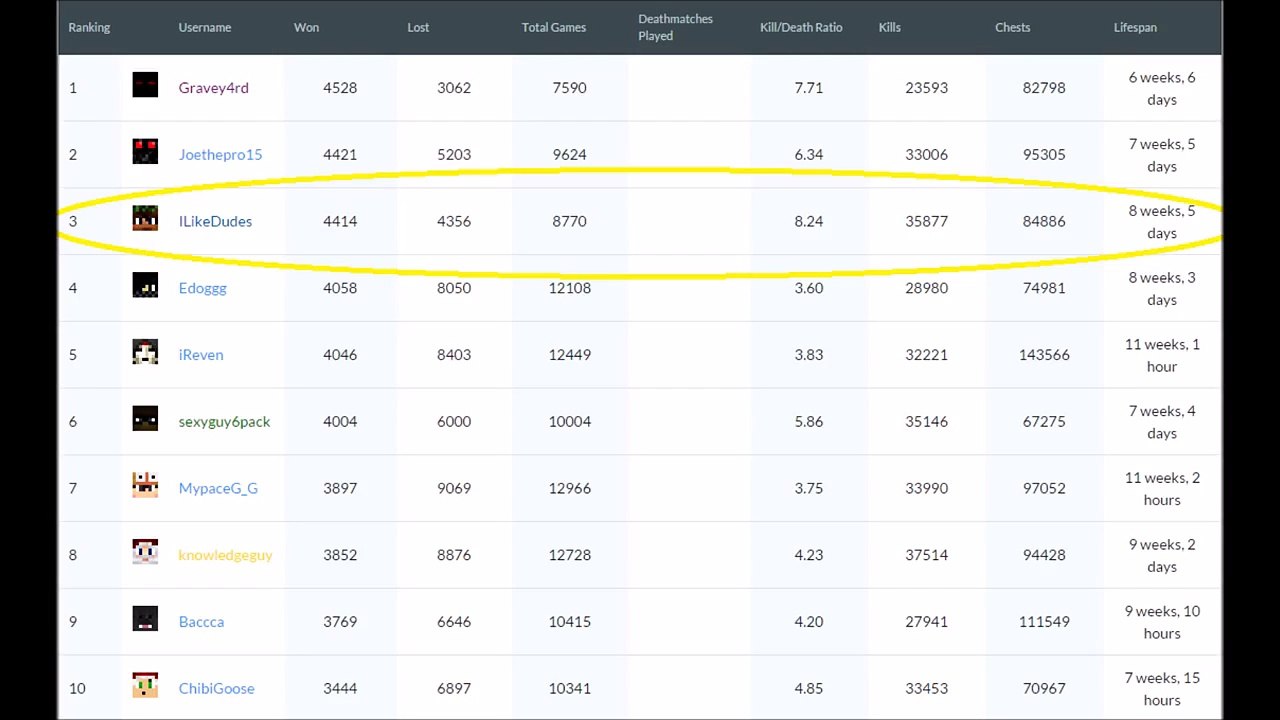Click sexyguy6pack's avatar head icon

(x=145, y=418)
